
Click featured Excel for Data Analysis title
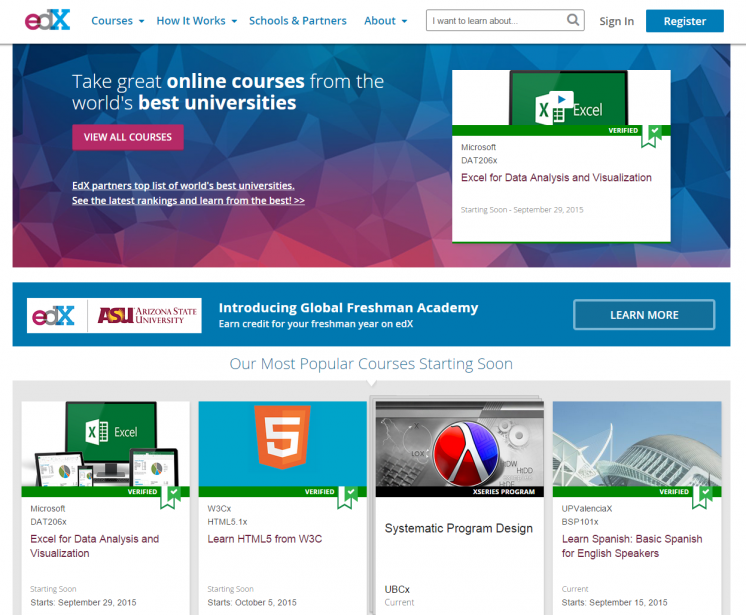(x=556, y=177)
